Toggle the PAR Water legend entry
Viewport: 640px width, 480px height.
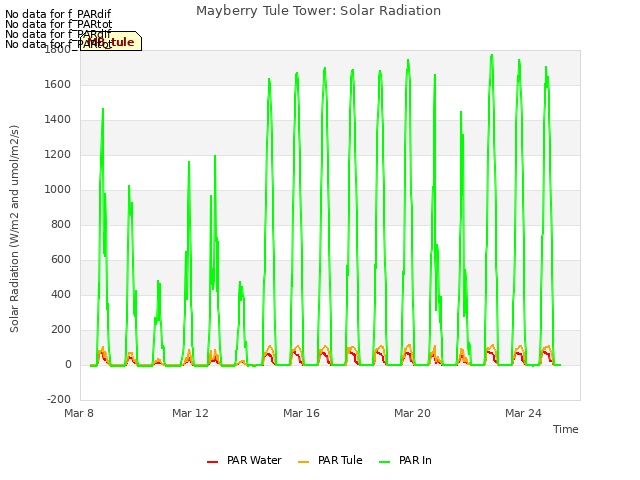244,460
